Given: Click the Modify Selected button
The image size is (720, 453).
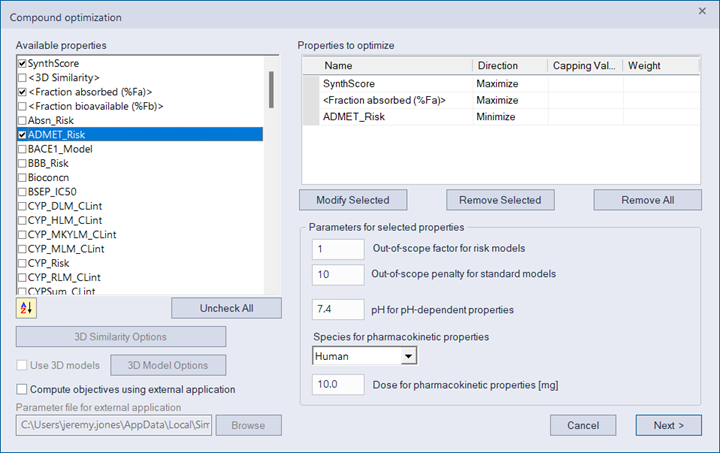Looking at the screenshot, I should 353,200.
